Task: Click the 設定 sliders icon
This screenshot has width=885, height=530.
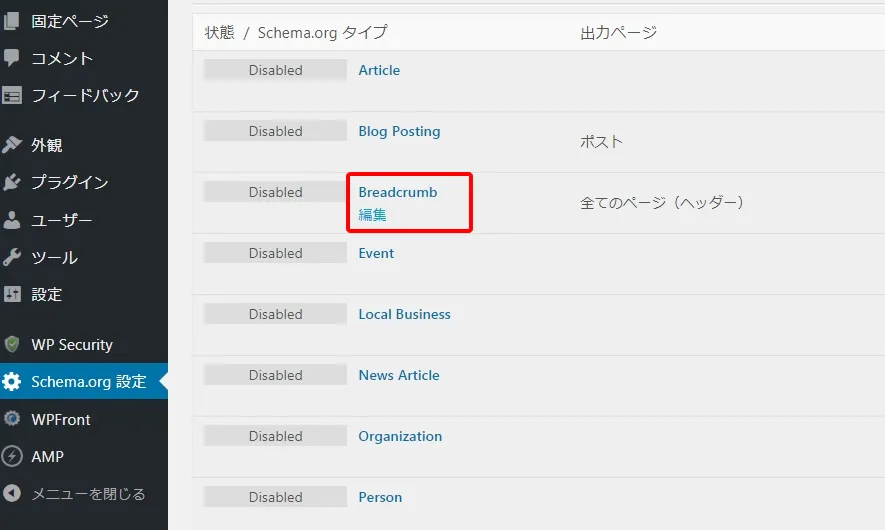Action: 12,294
